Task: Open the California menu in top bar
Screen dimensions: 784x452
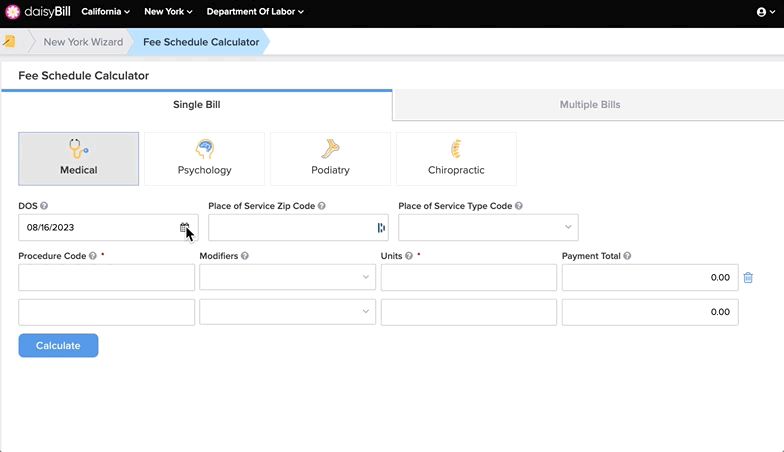Action: [106, 12]
